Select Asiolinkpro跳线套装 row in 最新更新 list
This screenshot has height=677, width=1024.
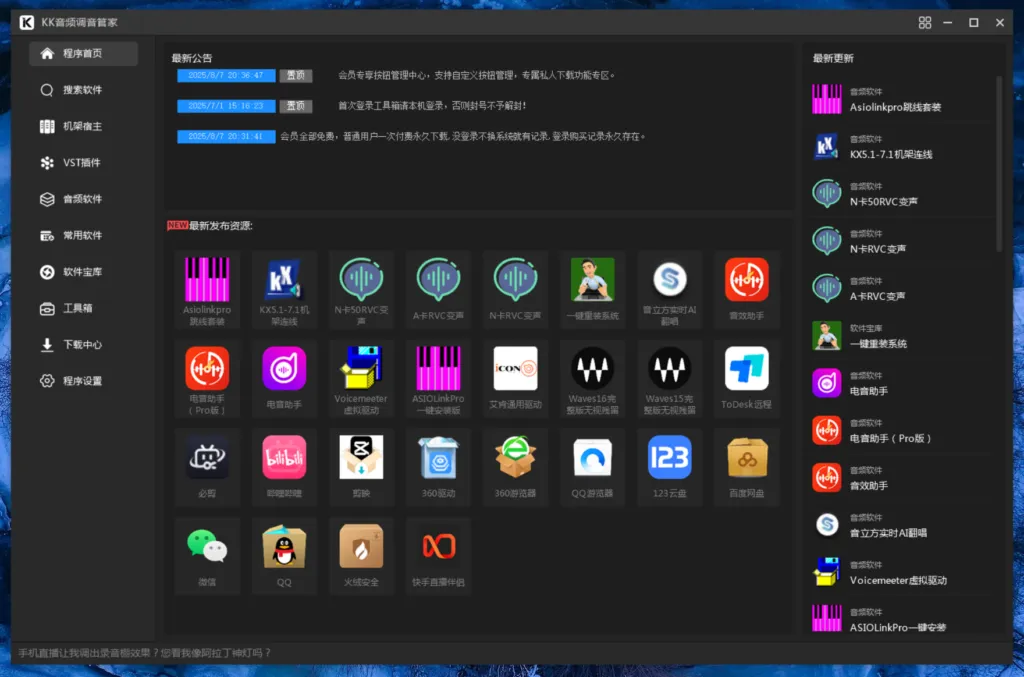click(x=902, y=99)
